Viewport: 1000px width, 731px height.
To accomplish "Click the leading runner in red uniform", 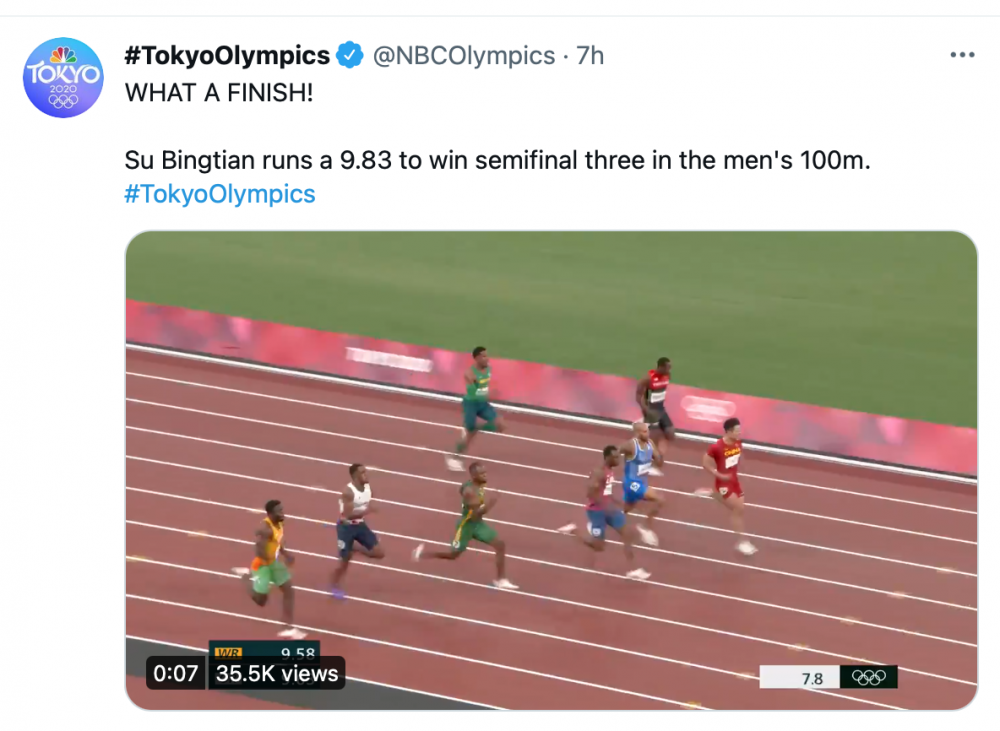I will click(727, 475).
